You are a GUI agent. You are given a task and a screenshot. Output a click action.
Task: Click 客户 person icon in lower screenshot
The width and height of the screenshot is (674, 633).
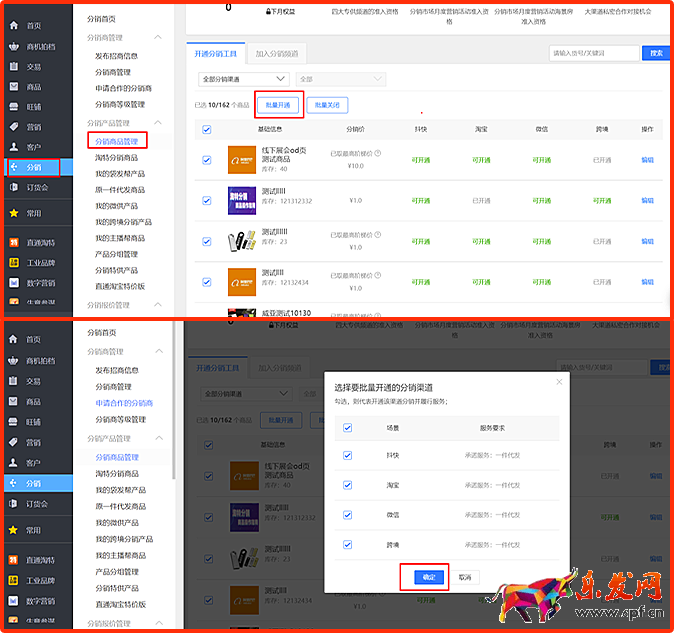tap(13, 462)
